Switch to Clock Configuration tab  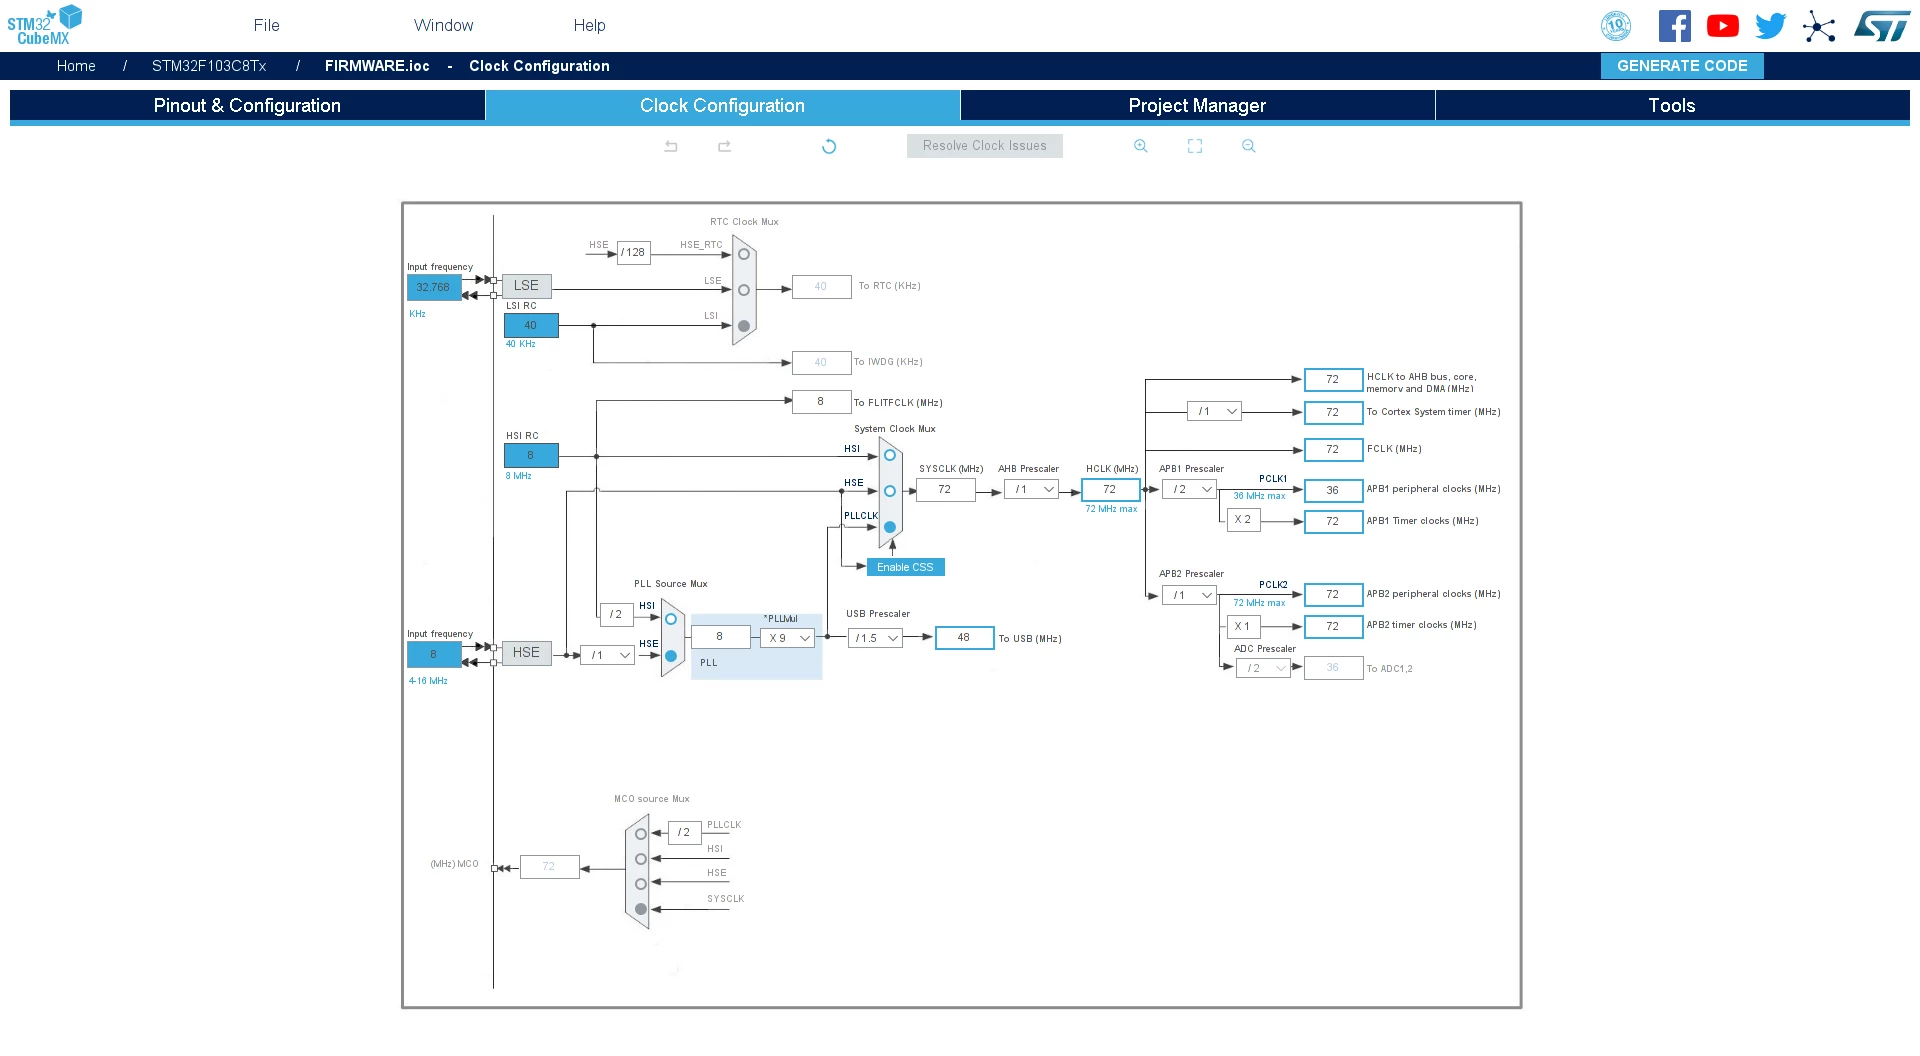coord(722,106)
